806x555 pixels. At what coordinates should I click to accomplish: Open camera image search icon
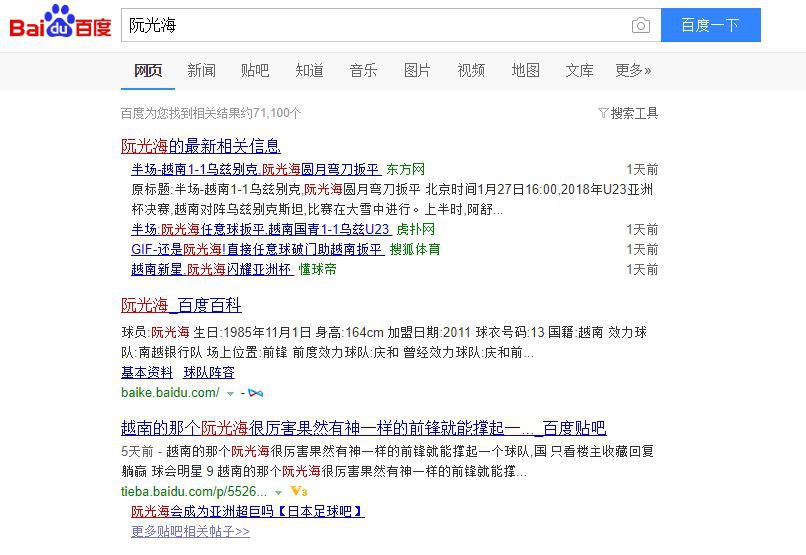[640, 25]
